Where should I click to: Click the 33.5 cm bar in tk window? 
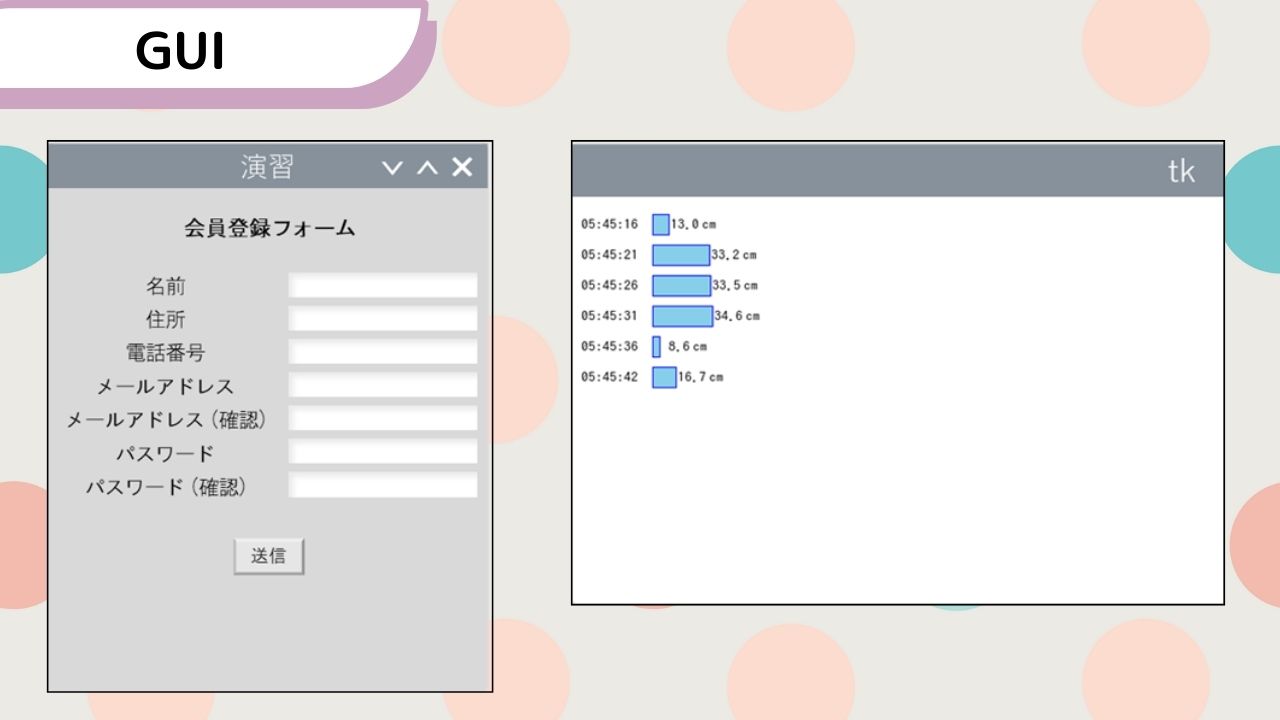point(682,286)
